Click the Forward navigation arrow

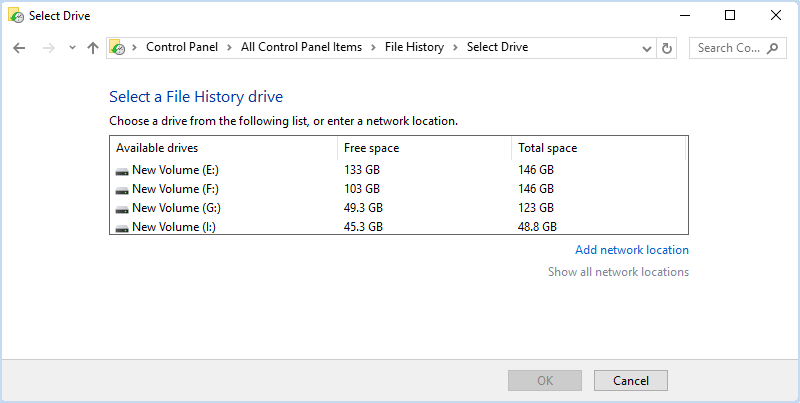coord(49,48)
